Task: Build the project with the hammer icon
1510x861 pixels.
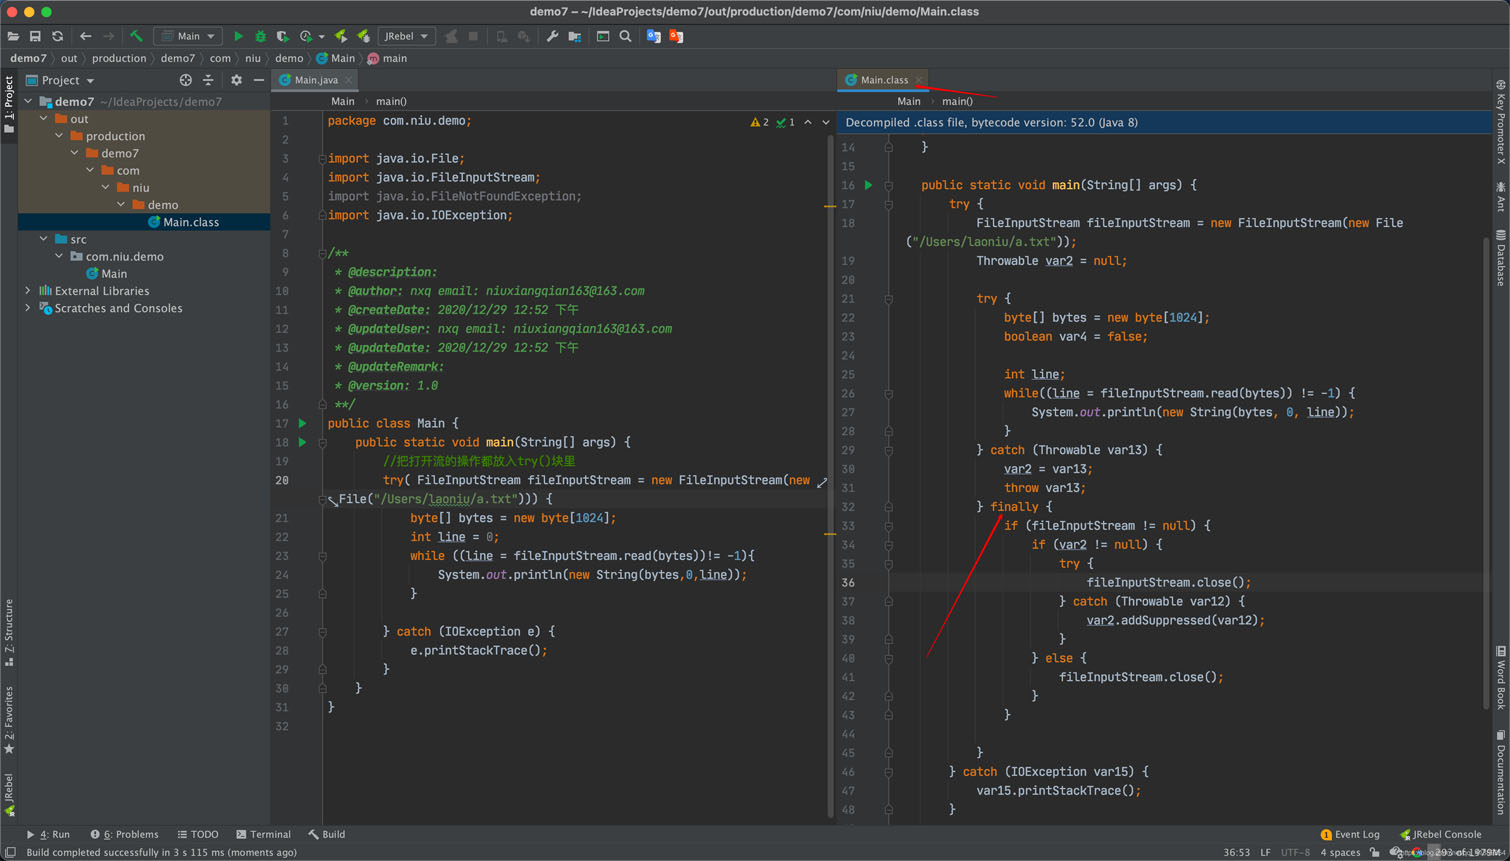Action: [x=136, y=36]
